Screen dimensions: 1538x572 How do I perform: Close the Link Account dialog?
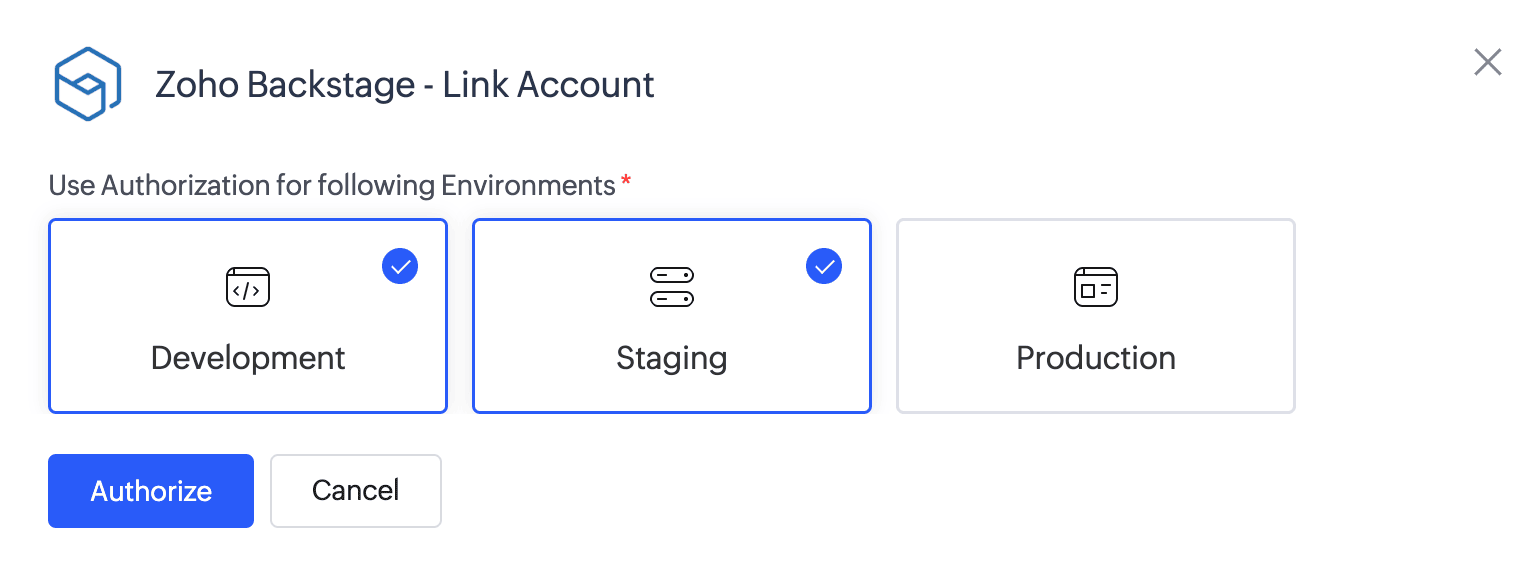[1488, 62]
